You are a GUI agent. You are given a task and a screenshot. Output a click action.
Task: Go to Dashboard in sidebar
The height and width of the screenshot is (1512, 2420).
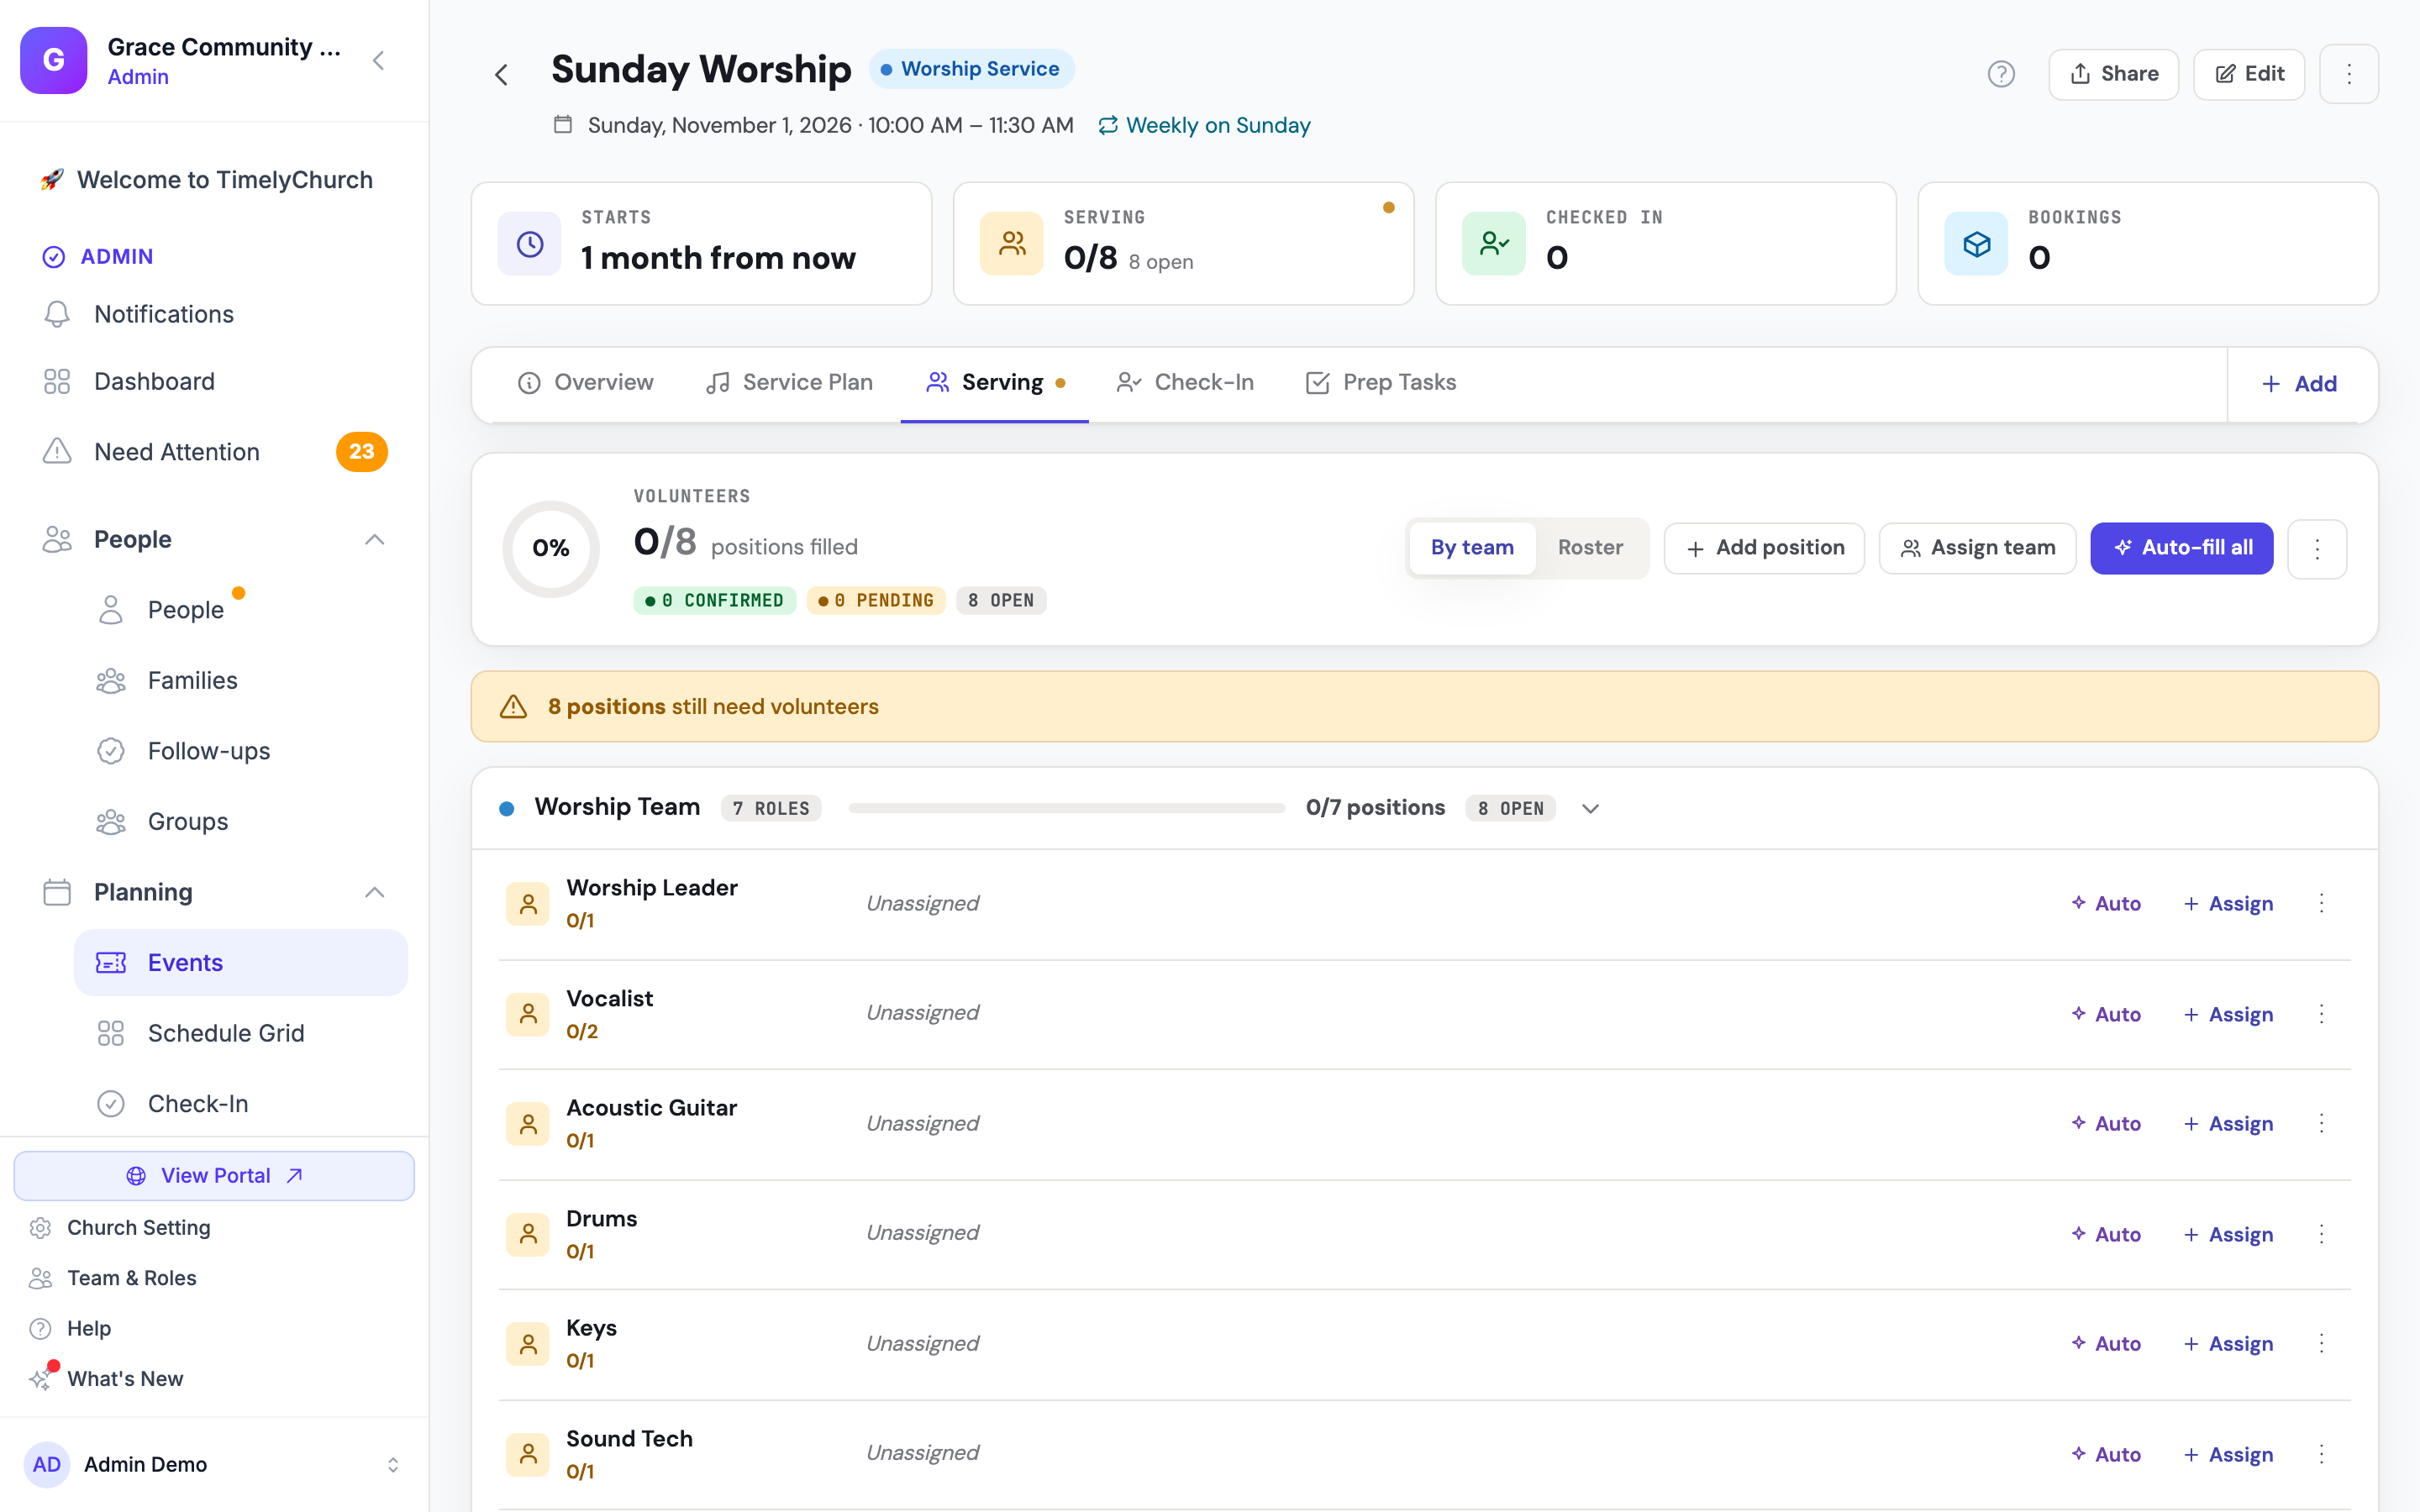(214, 381)
